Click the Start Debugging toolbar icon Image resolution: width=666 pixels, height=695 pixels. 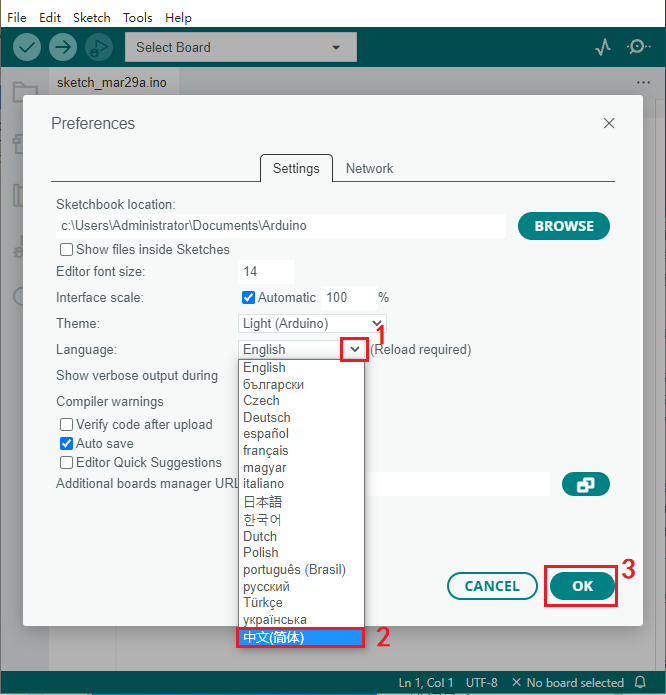point(99,47)
